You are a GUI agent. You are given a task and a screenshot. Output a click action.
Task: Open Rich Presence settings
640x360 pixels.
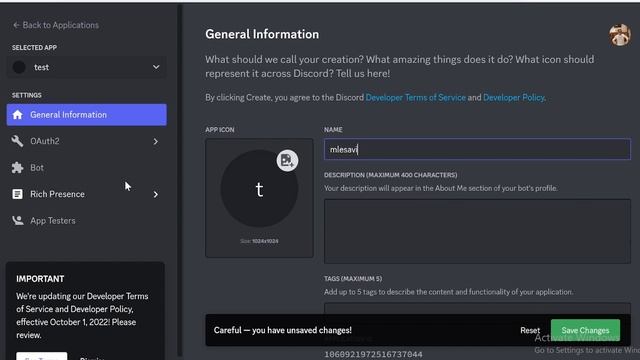(x=87, y=194)
